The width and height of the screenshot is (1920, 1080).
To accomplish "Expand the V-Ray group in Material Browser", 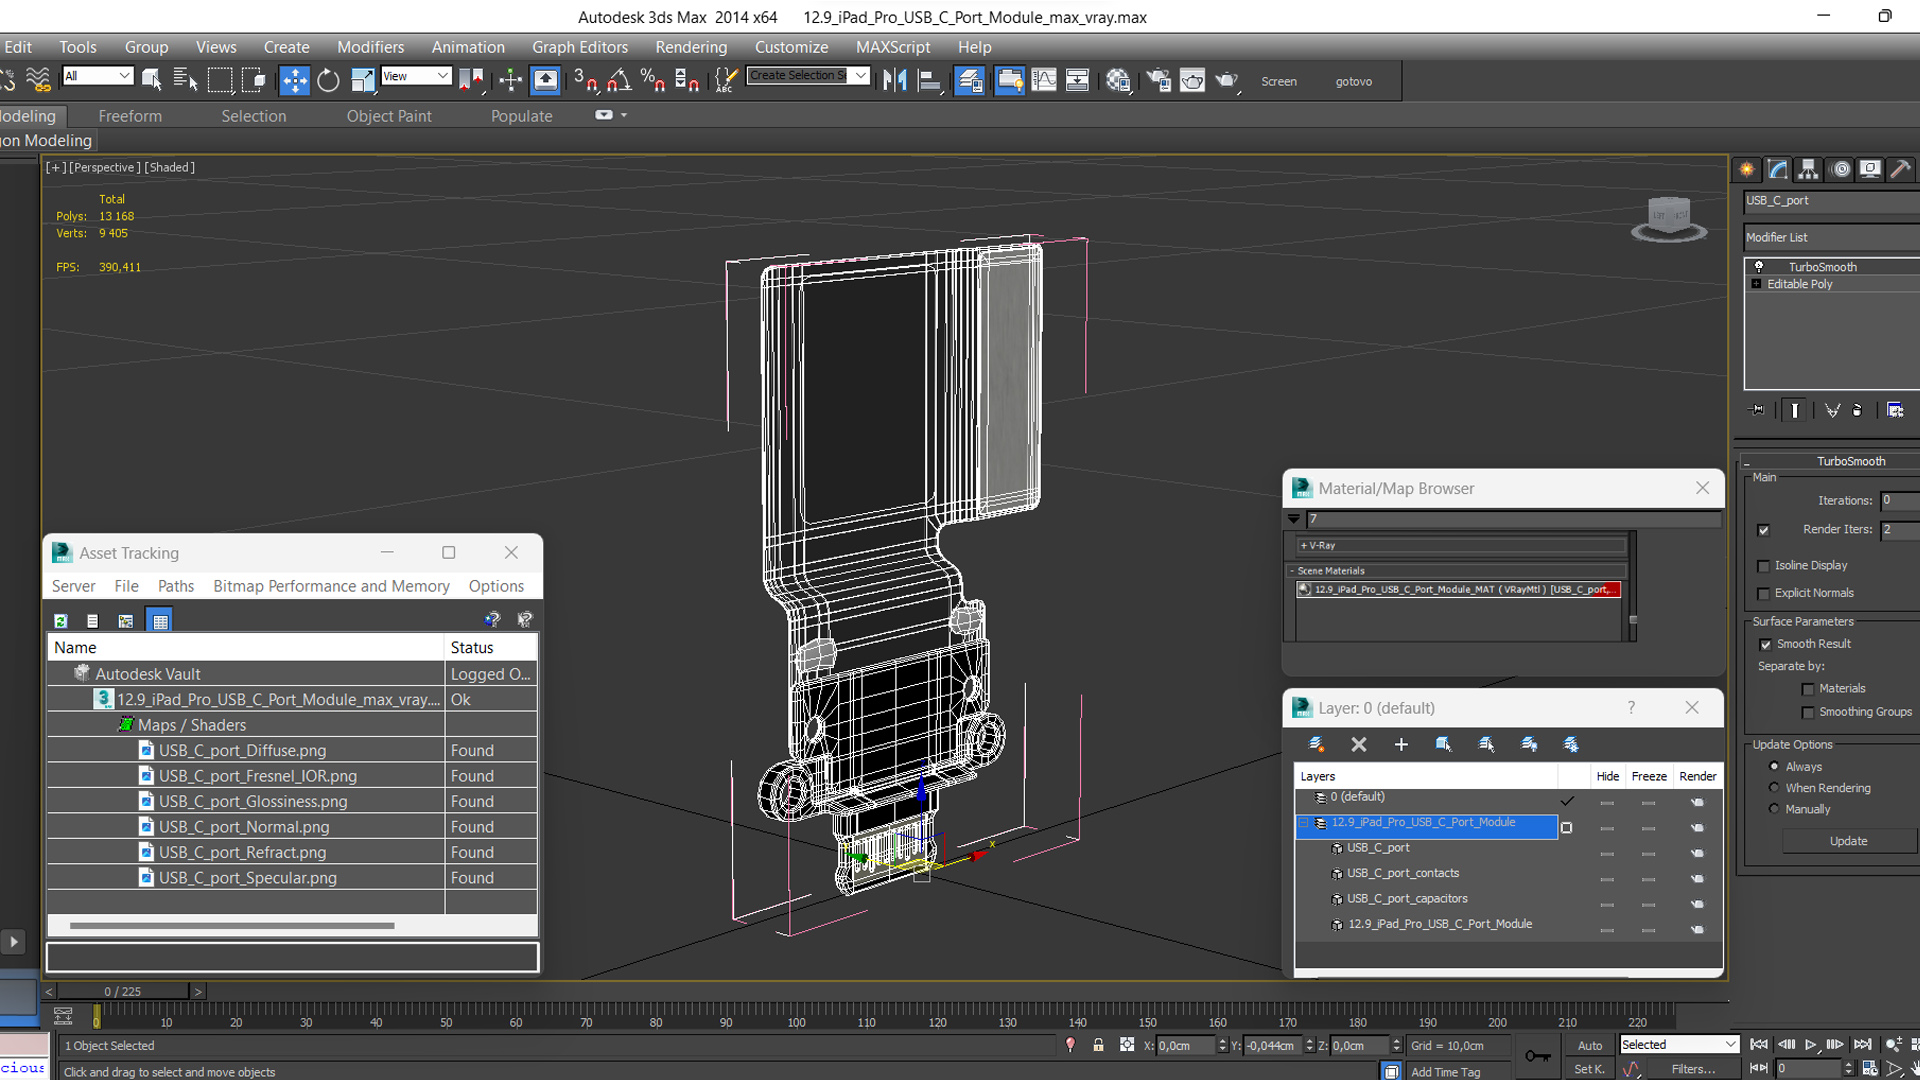I will click(x=1303, y=546).
